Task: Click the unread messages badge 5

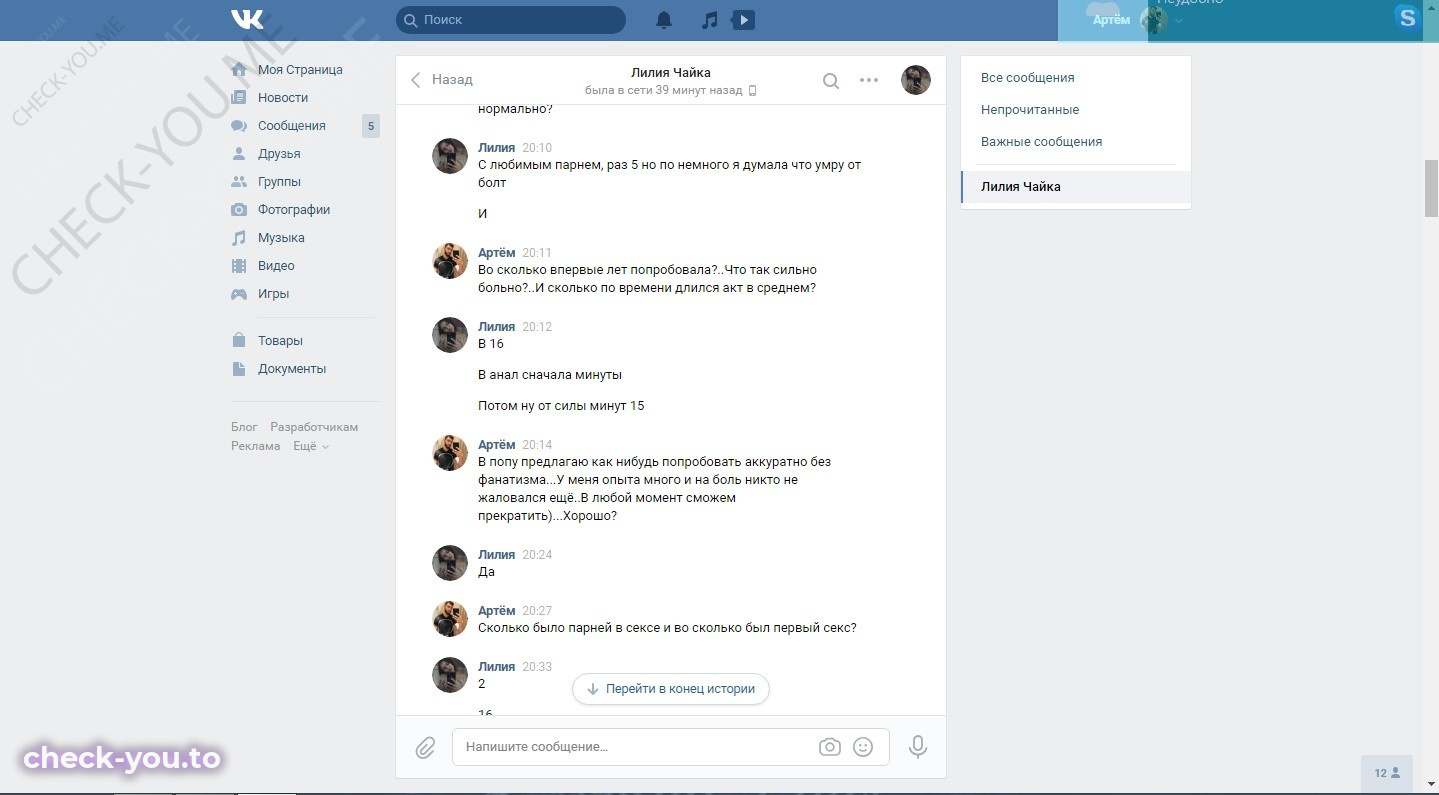Action: coord(371,126)
